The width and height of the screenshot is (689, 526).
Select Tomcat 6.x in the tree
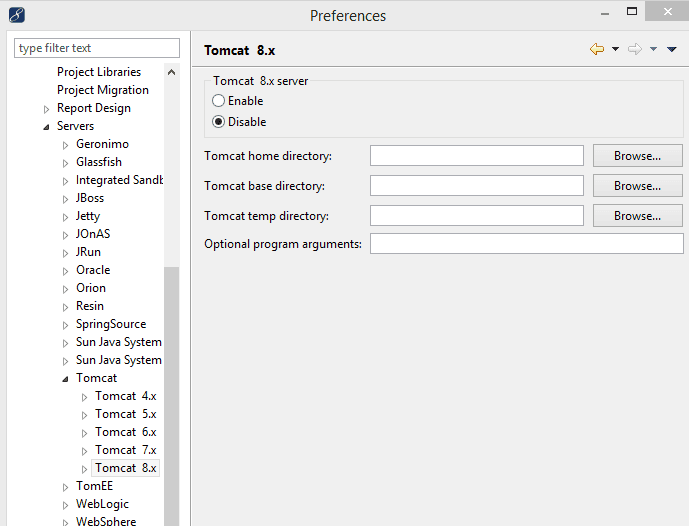tap(125, 432)
